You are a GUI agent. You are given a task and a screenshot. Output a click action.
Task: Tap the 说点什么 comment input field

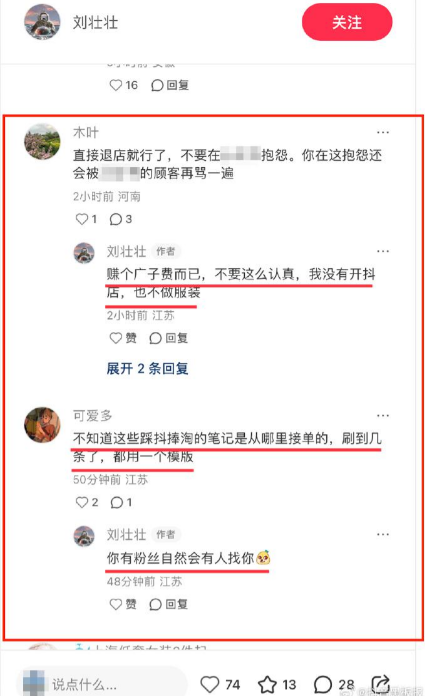[x=102, y=684]
